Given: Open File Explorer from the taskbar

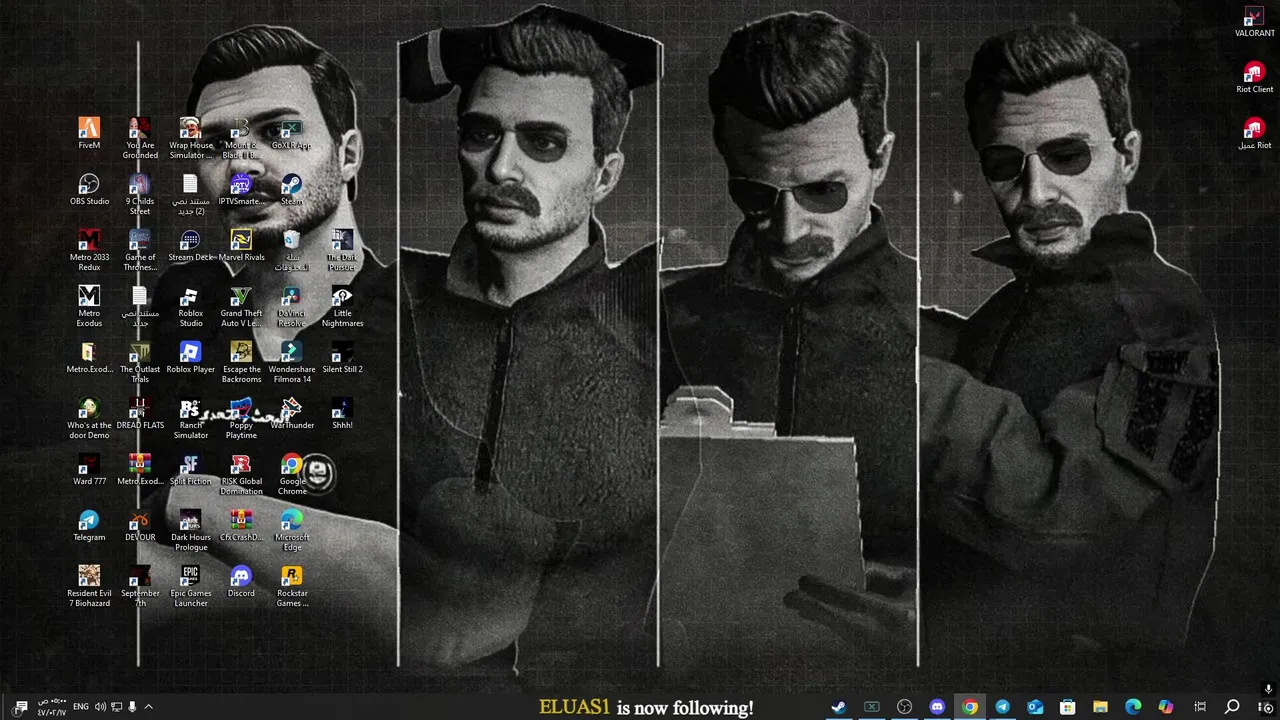Looking at the screenshot, I should click(x=1100, y=707).
